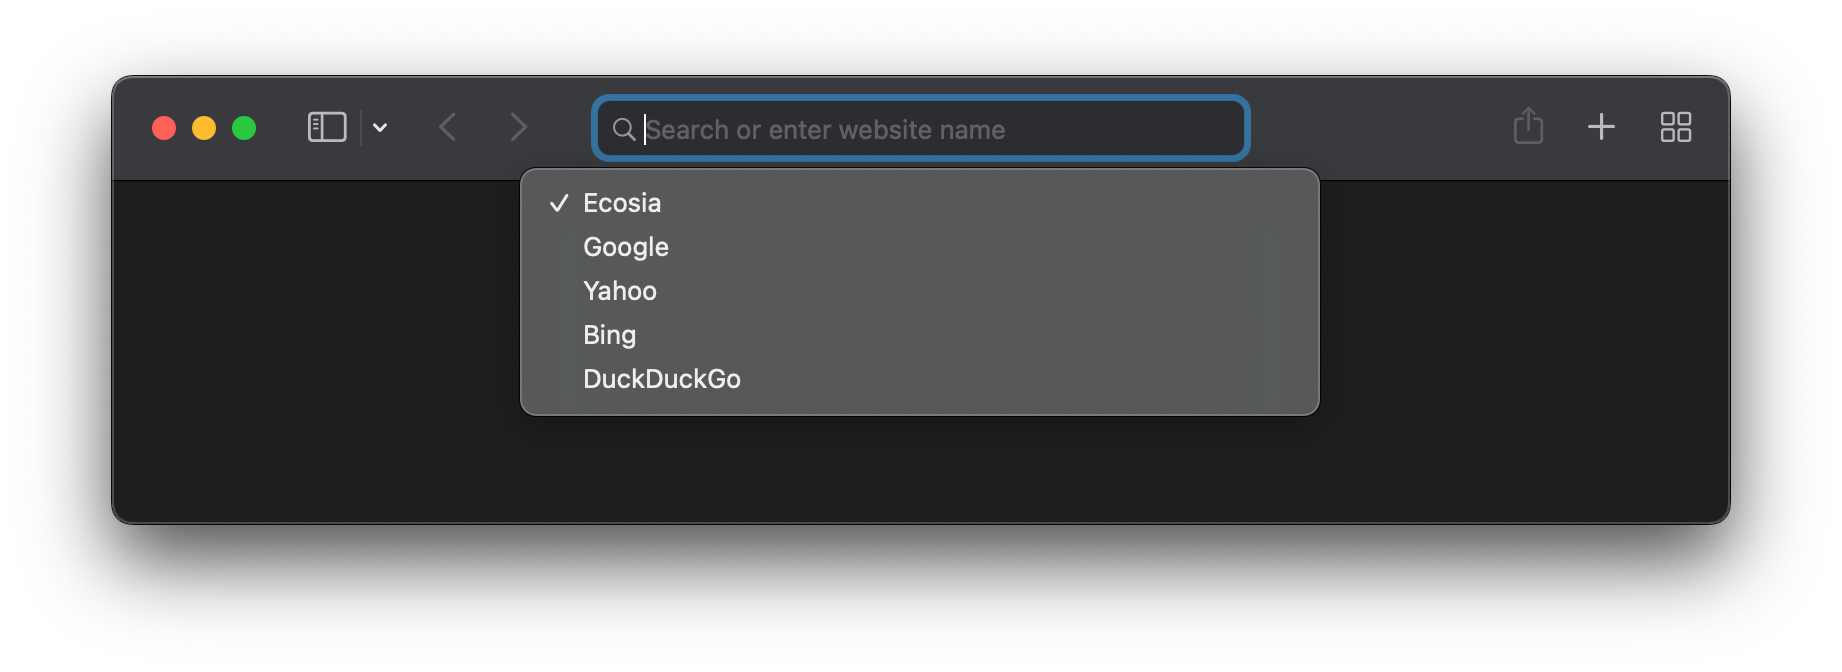Choose DuckDuckGo as search engine
Screen dimensions: 1842x672
coord(920,379)
